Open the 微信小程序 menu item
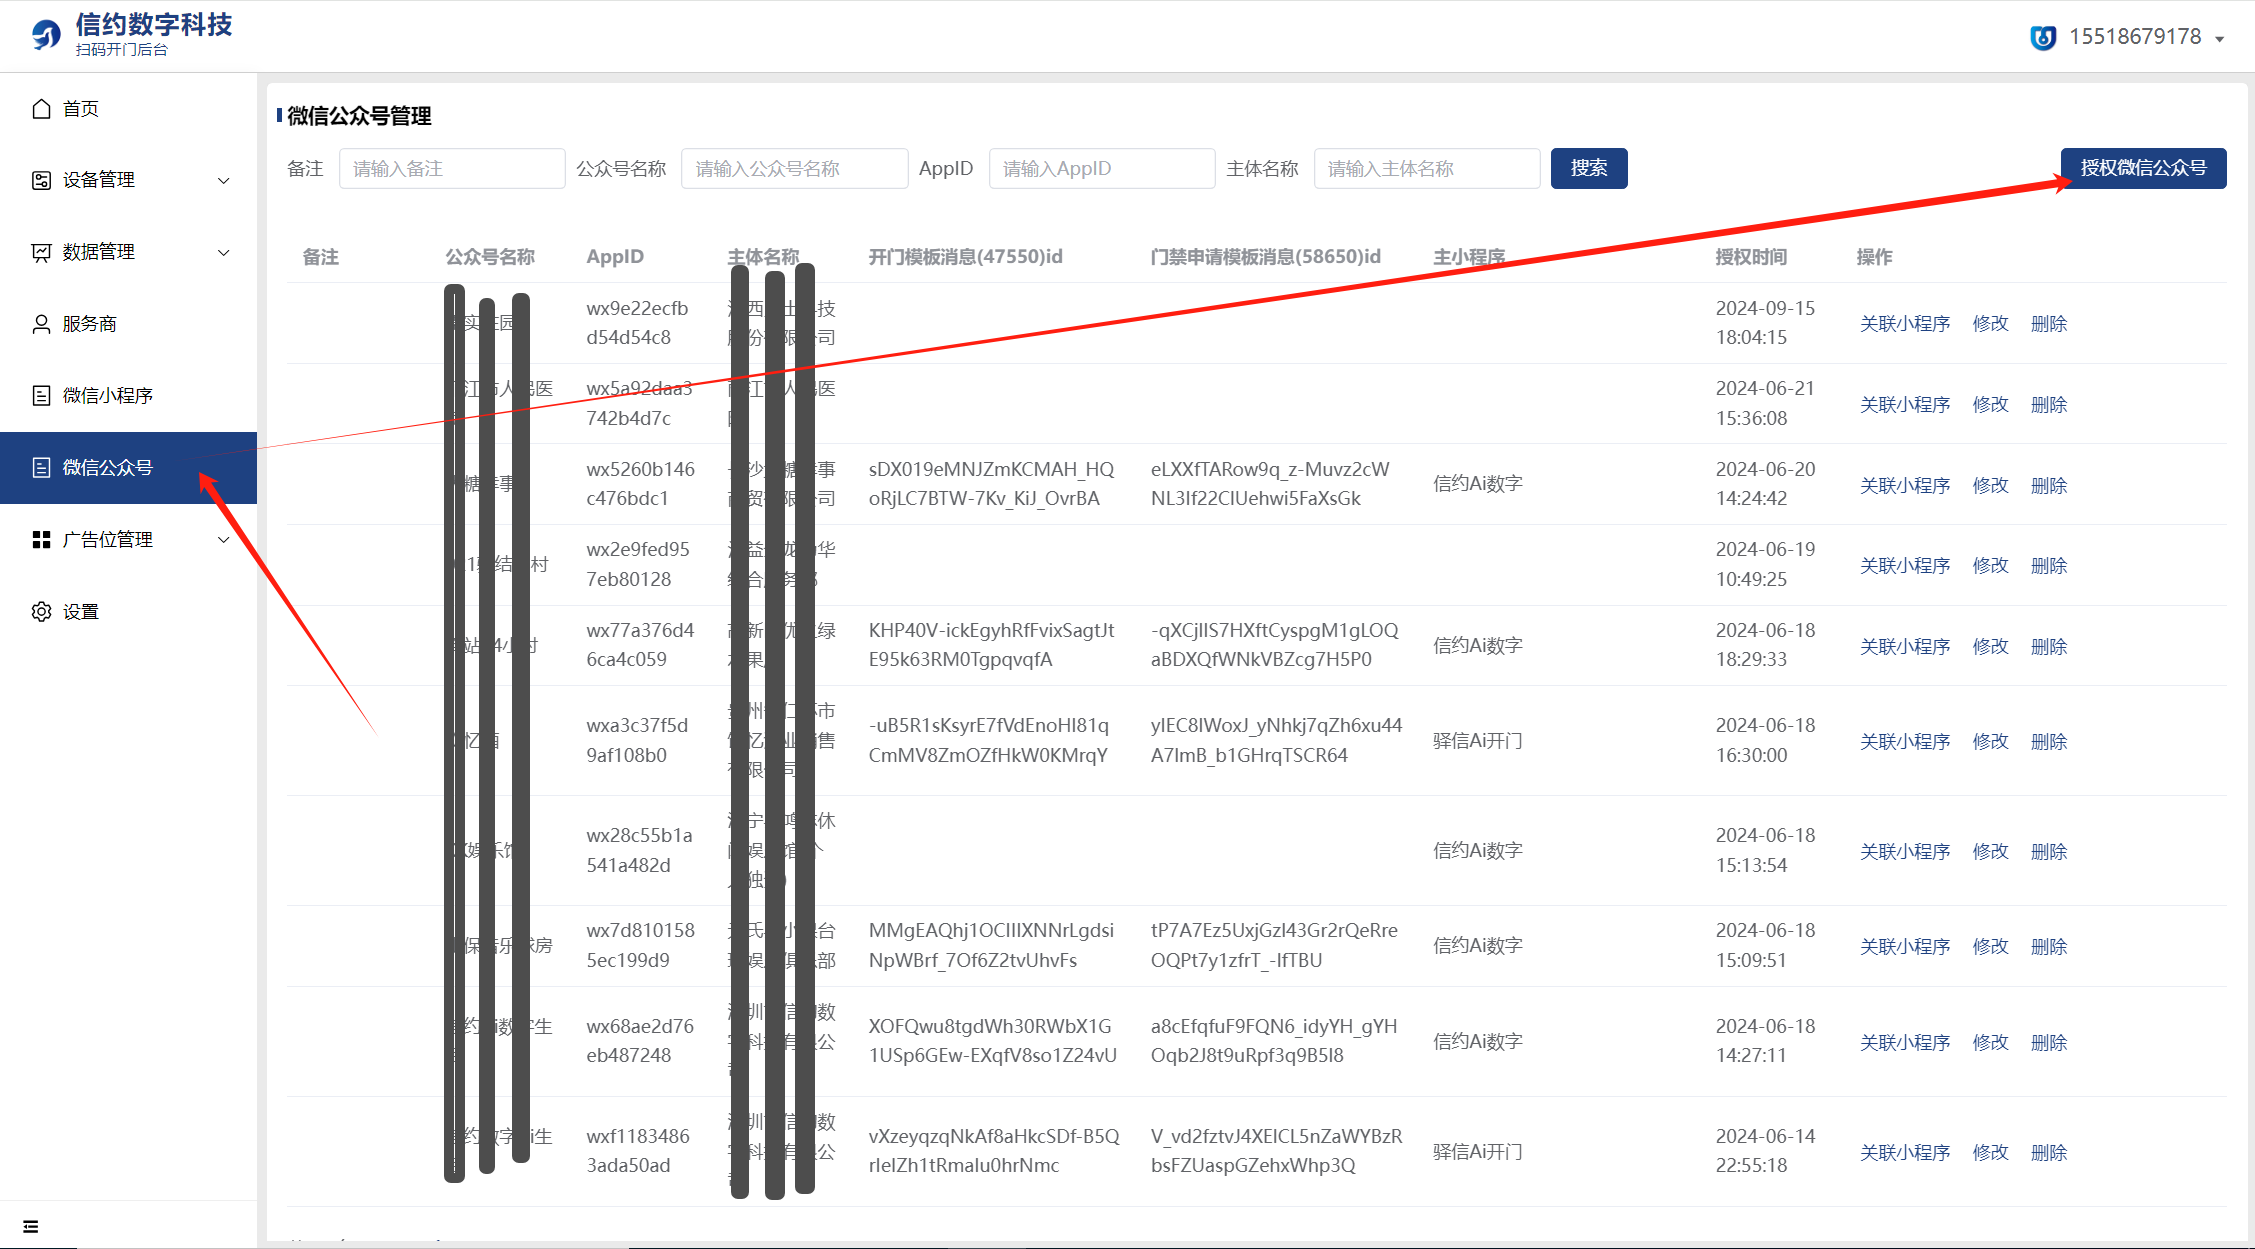This screenshot has height=1249, width=2255. [x=108, y=396]
